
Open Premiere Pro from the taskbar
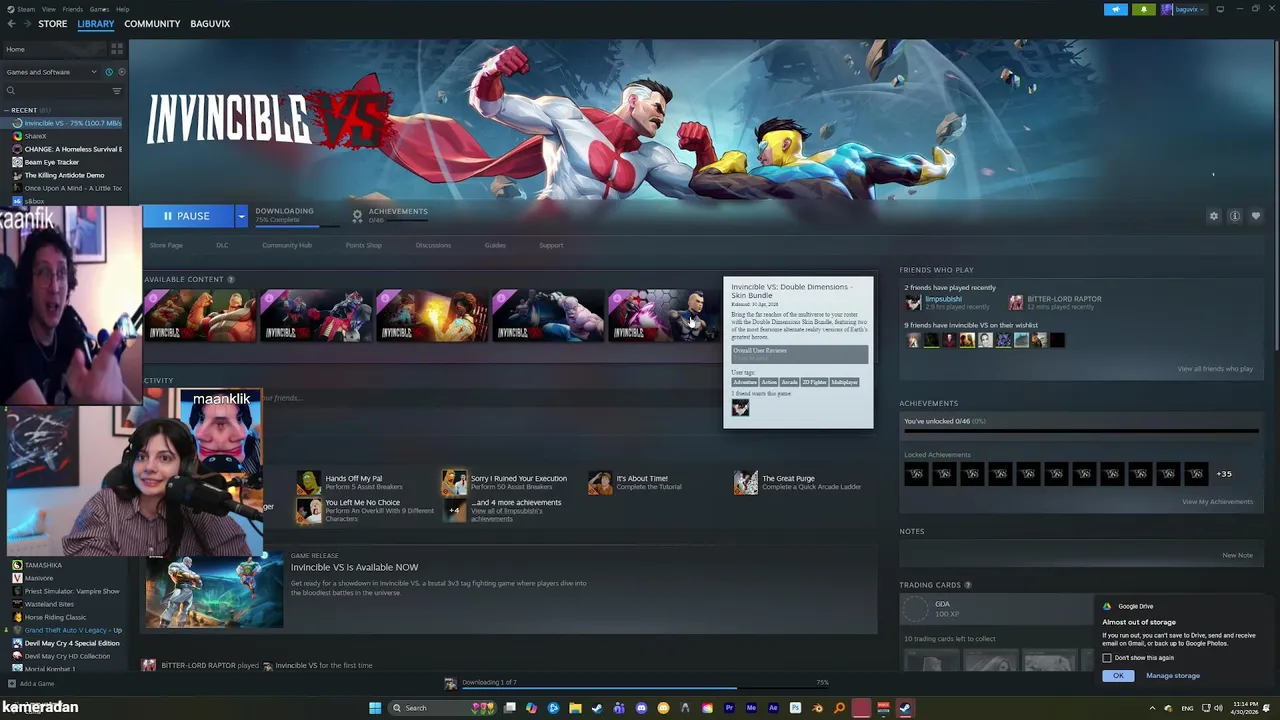click(729, 708)
